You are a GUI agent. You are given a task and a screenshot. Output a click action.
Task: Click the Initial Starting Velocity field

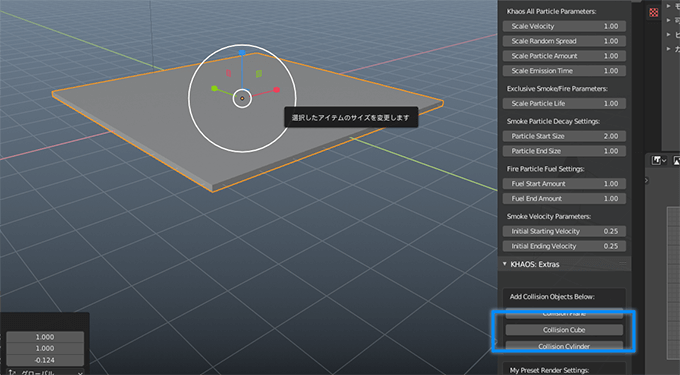coord(564,231)
